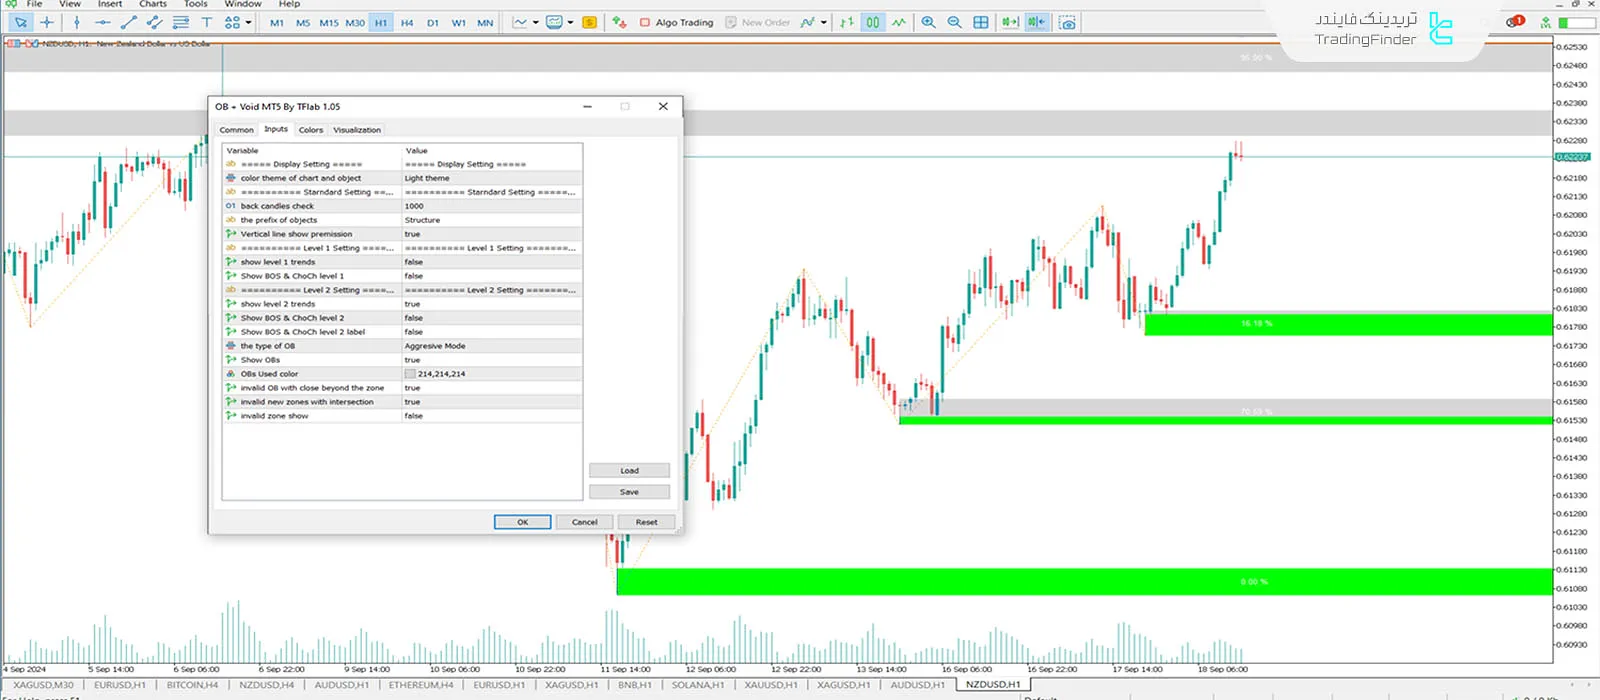Click the OK button in dialog

tap(522, 522)
